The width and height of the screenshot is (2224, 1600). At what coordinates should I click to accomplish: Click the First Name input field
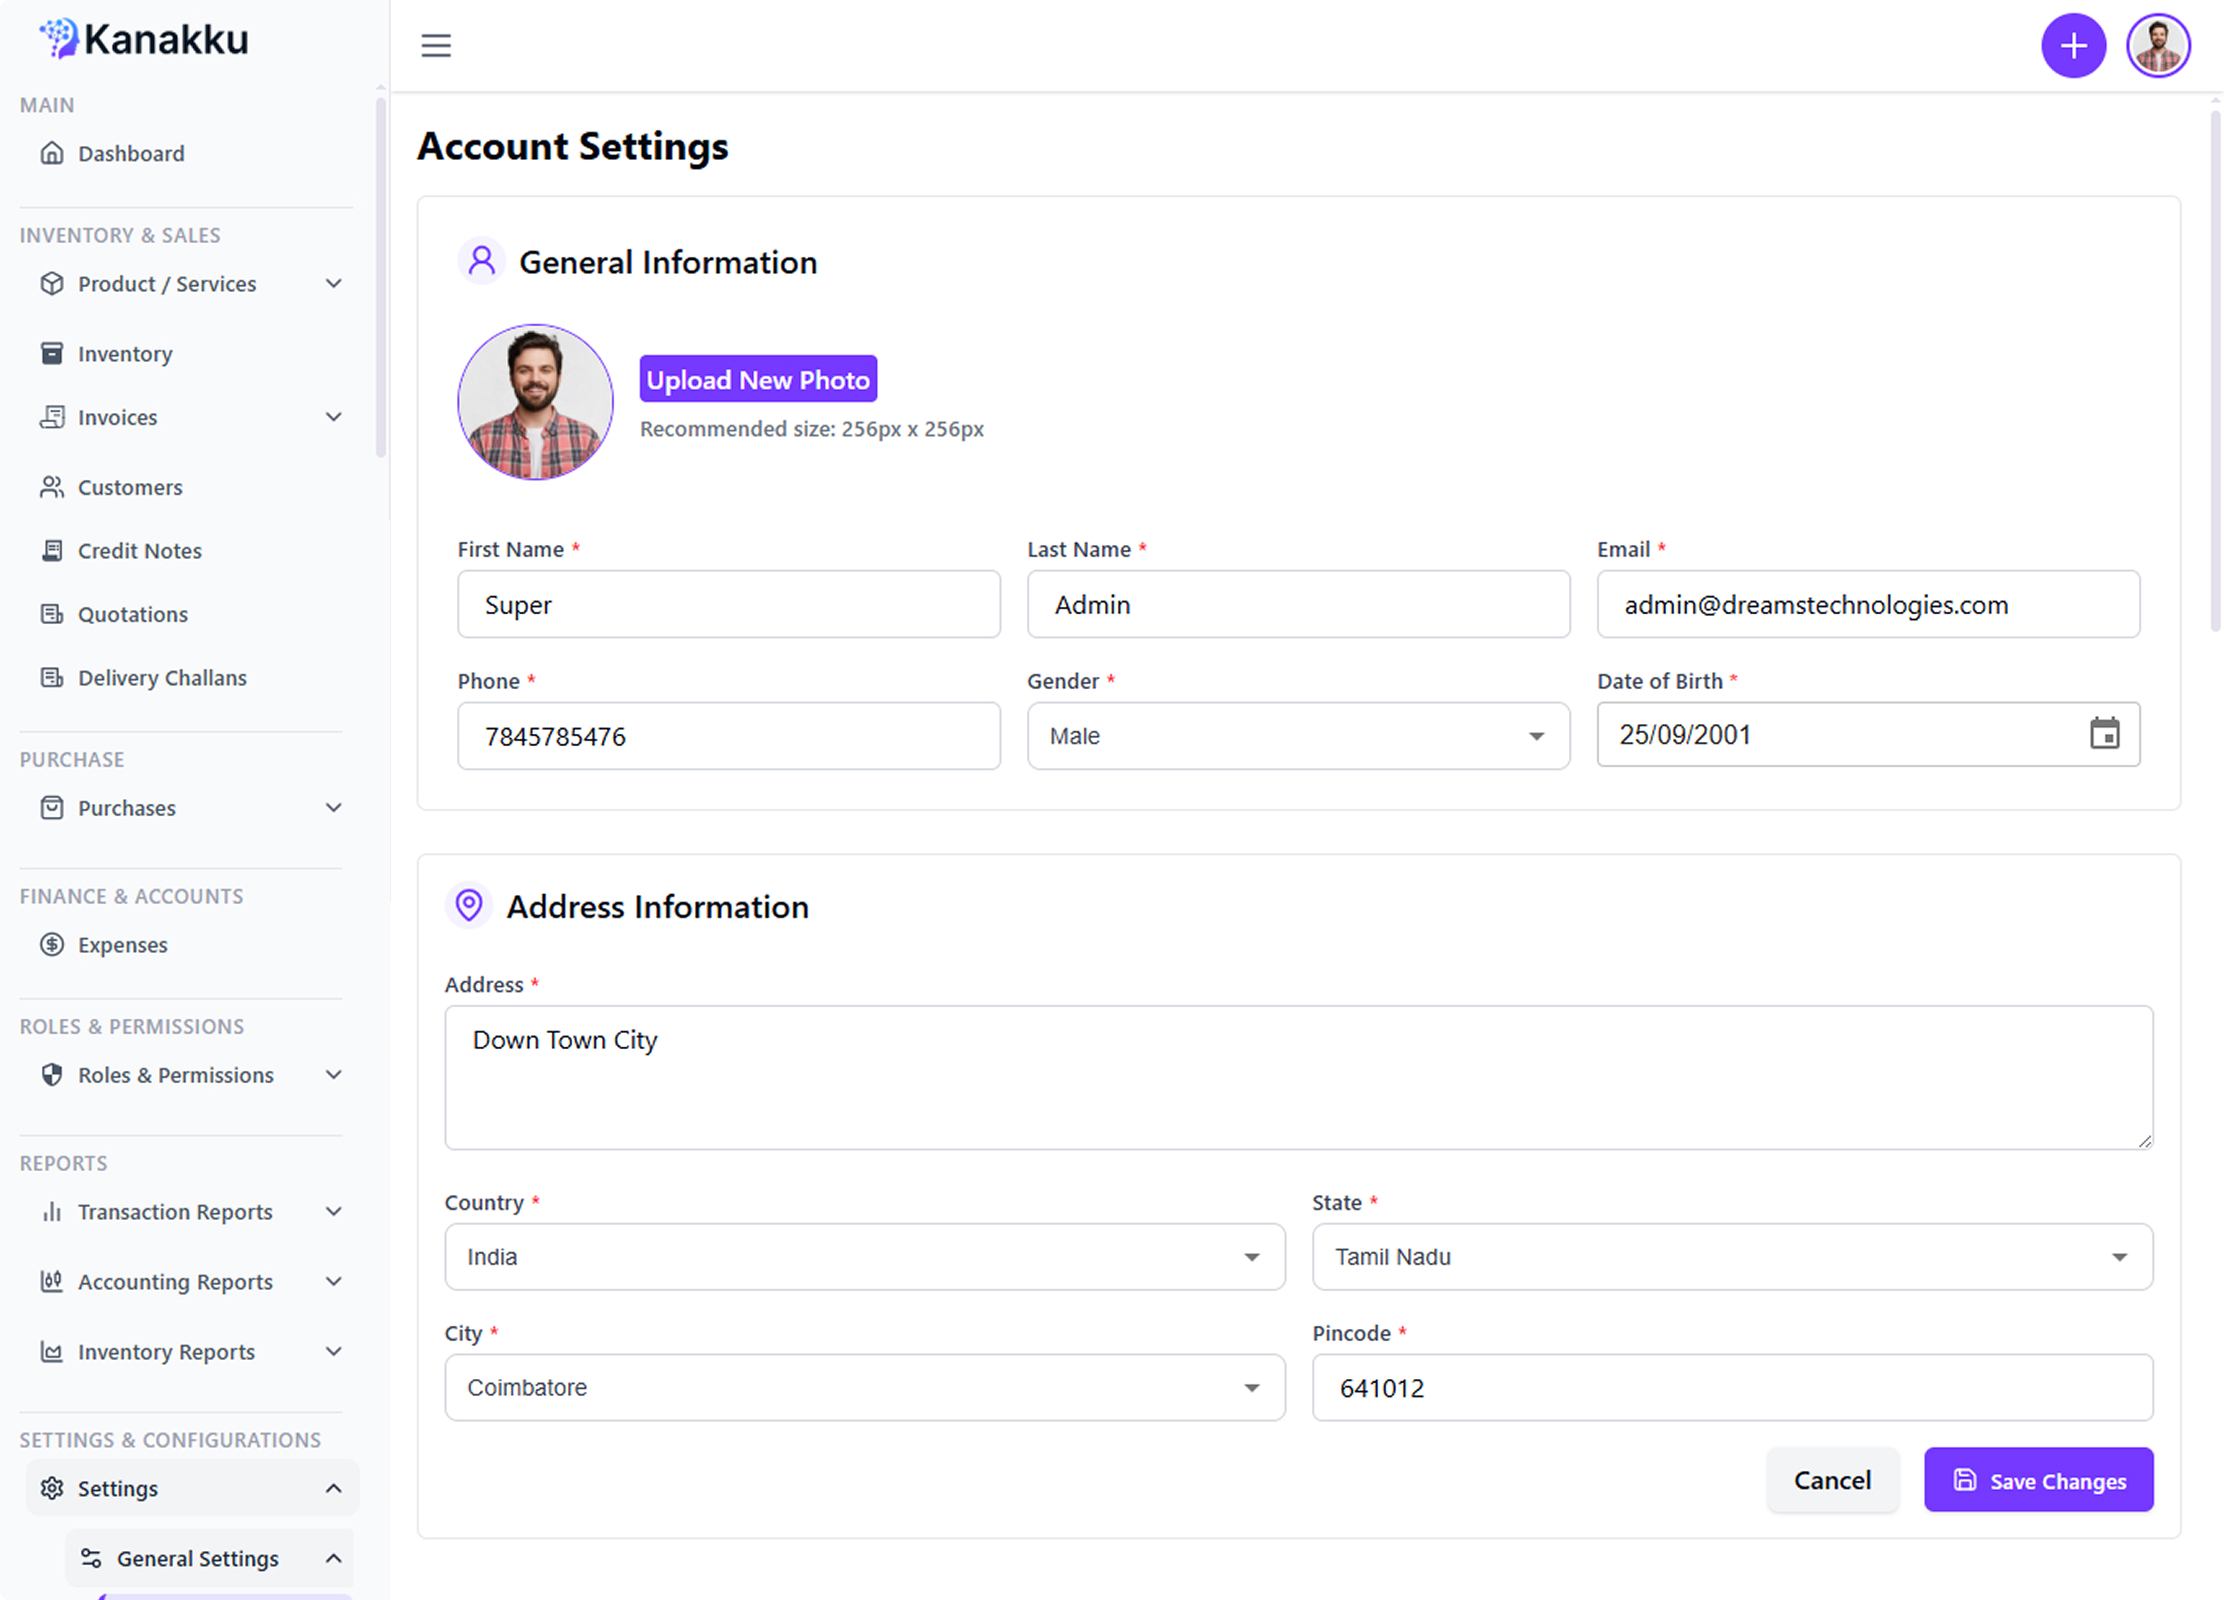728,604
